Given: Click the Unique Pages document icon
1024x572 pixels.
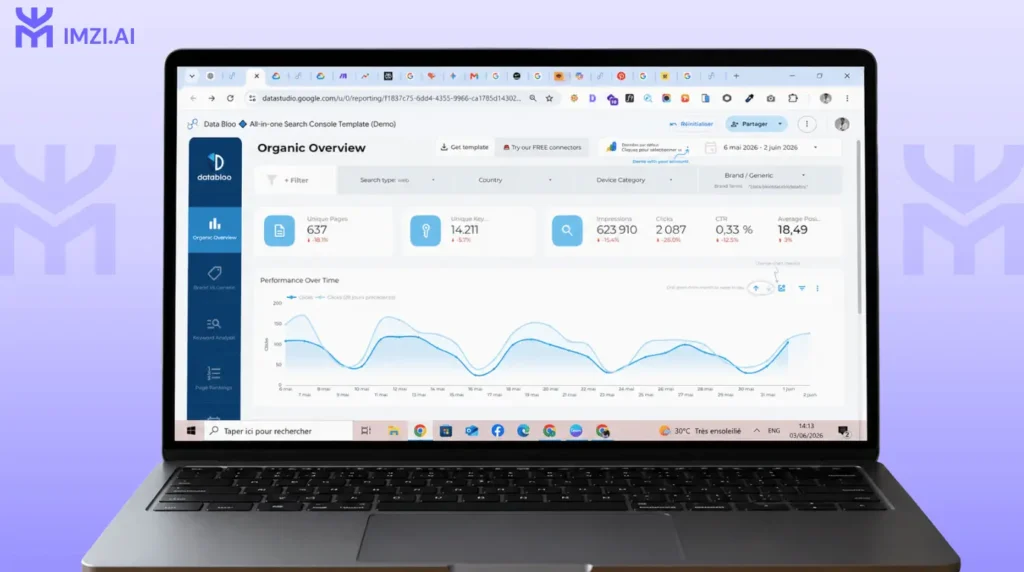Looking at the screenshot, I should [279, 230].
